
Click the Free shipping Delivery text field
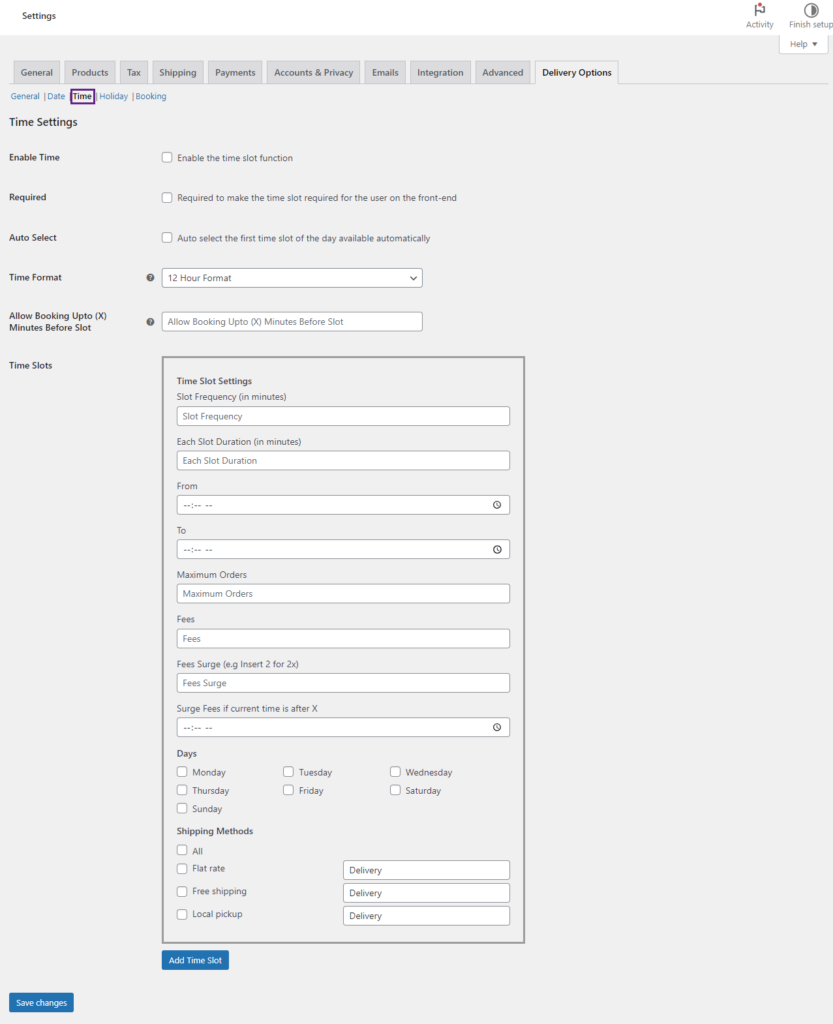[x=426, y=893]
